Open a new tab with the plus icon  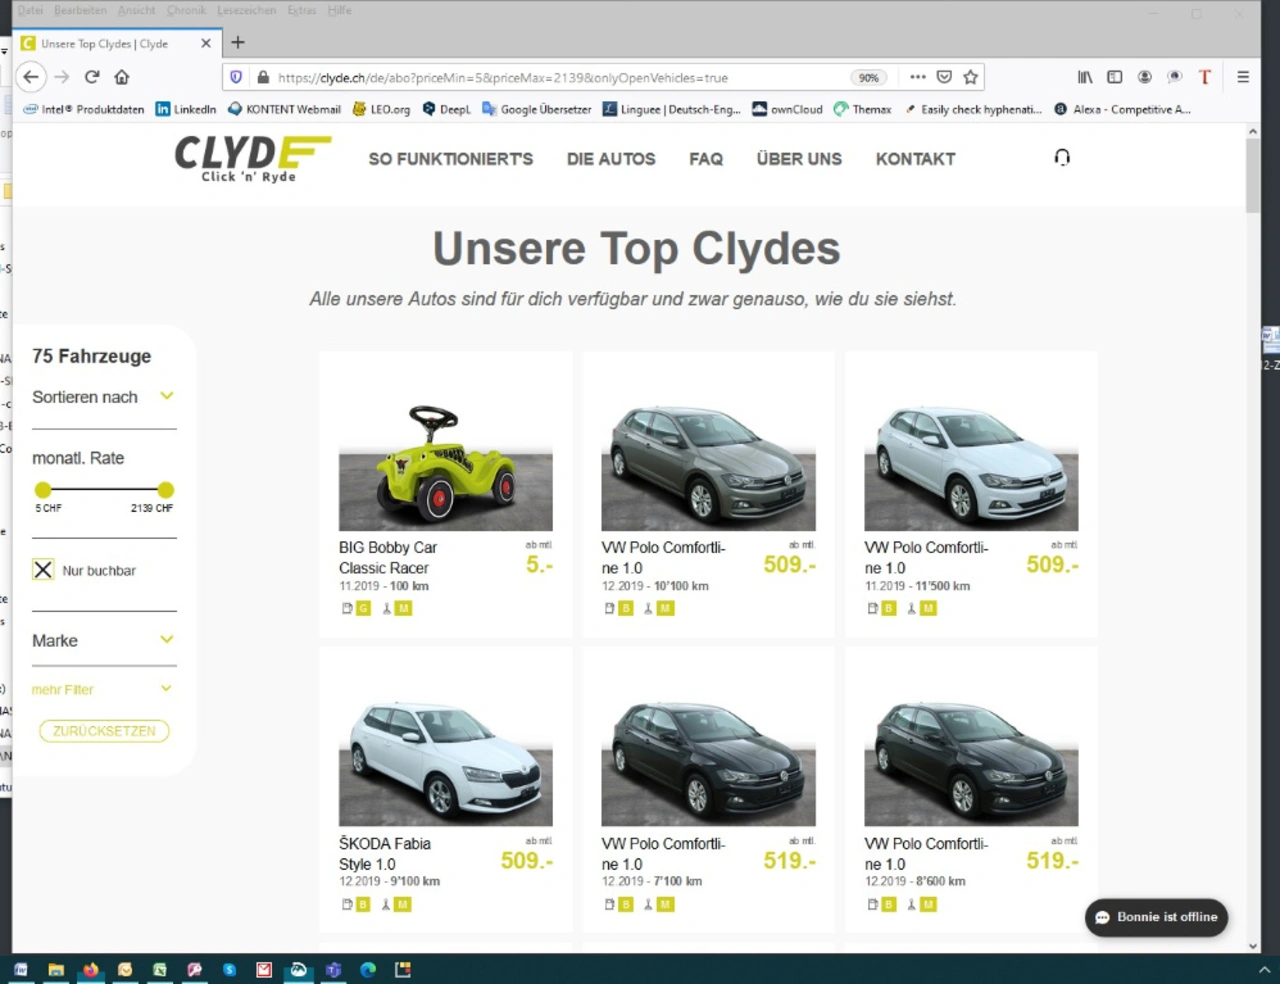point(237,42)
